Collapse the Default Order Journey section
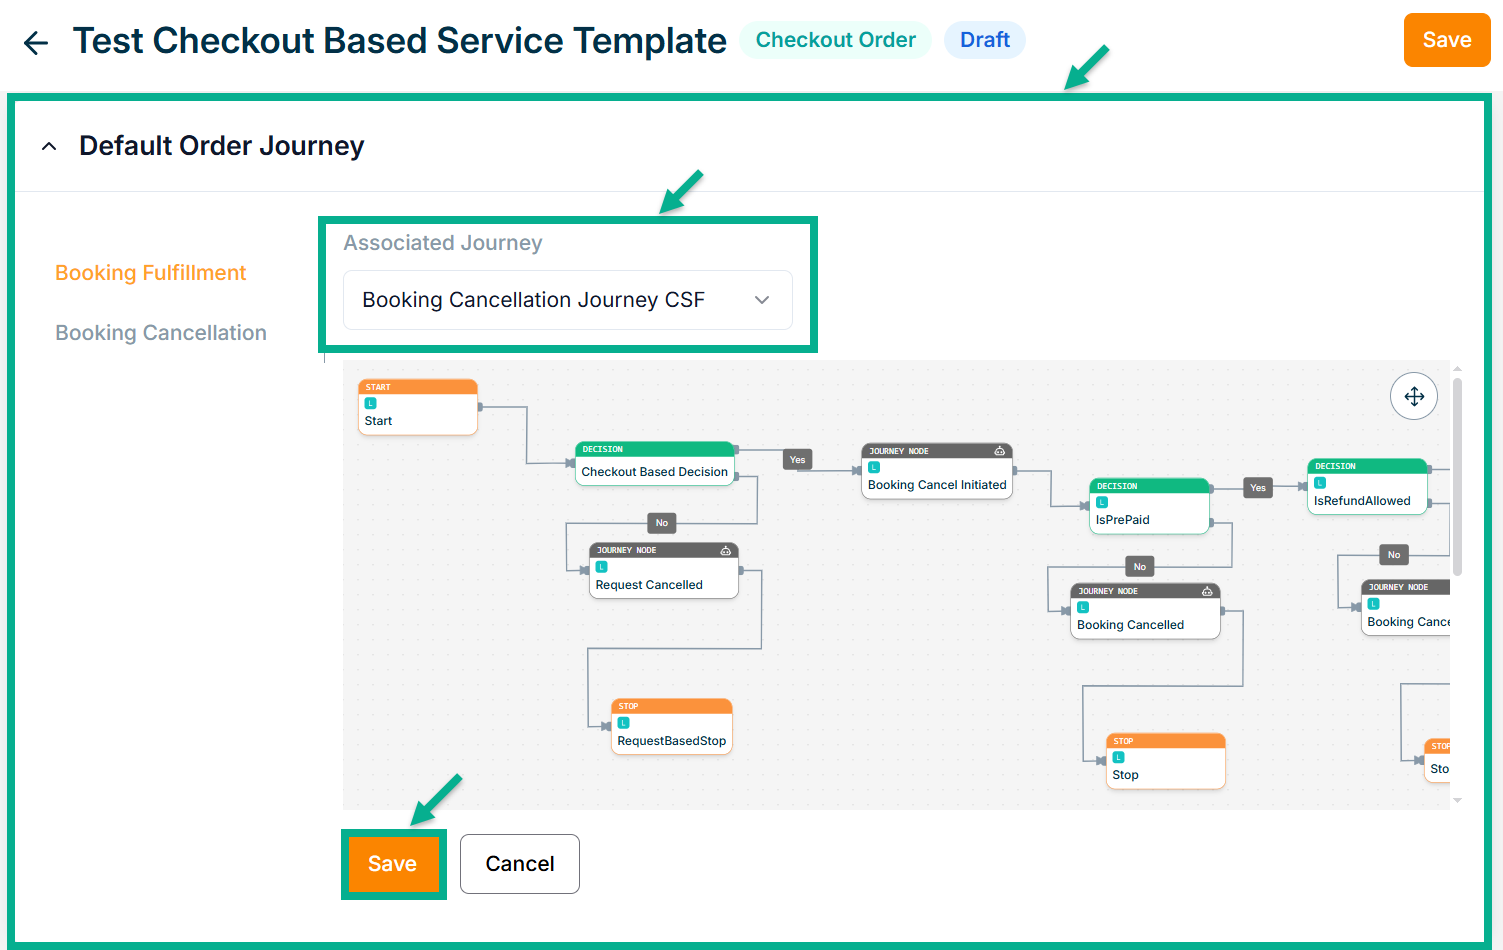The width and height of the screenshot is (1503, 950). [x=49, y=147]
